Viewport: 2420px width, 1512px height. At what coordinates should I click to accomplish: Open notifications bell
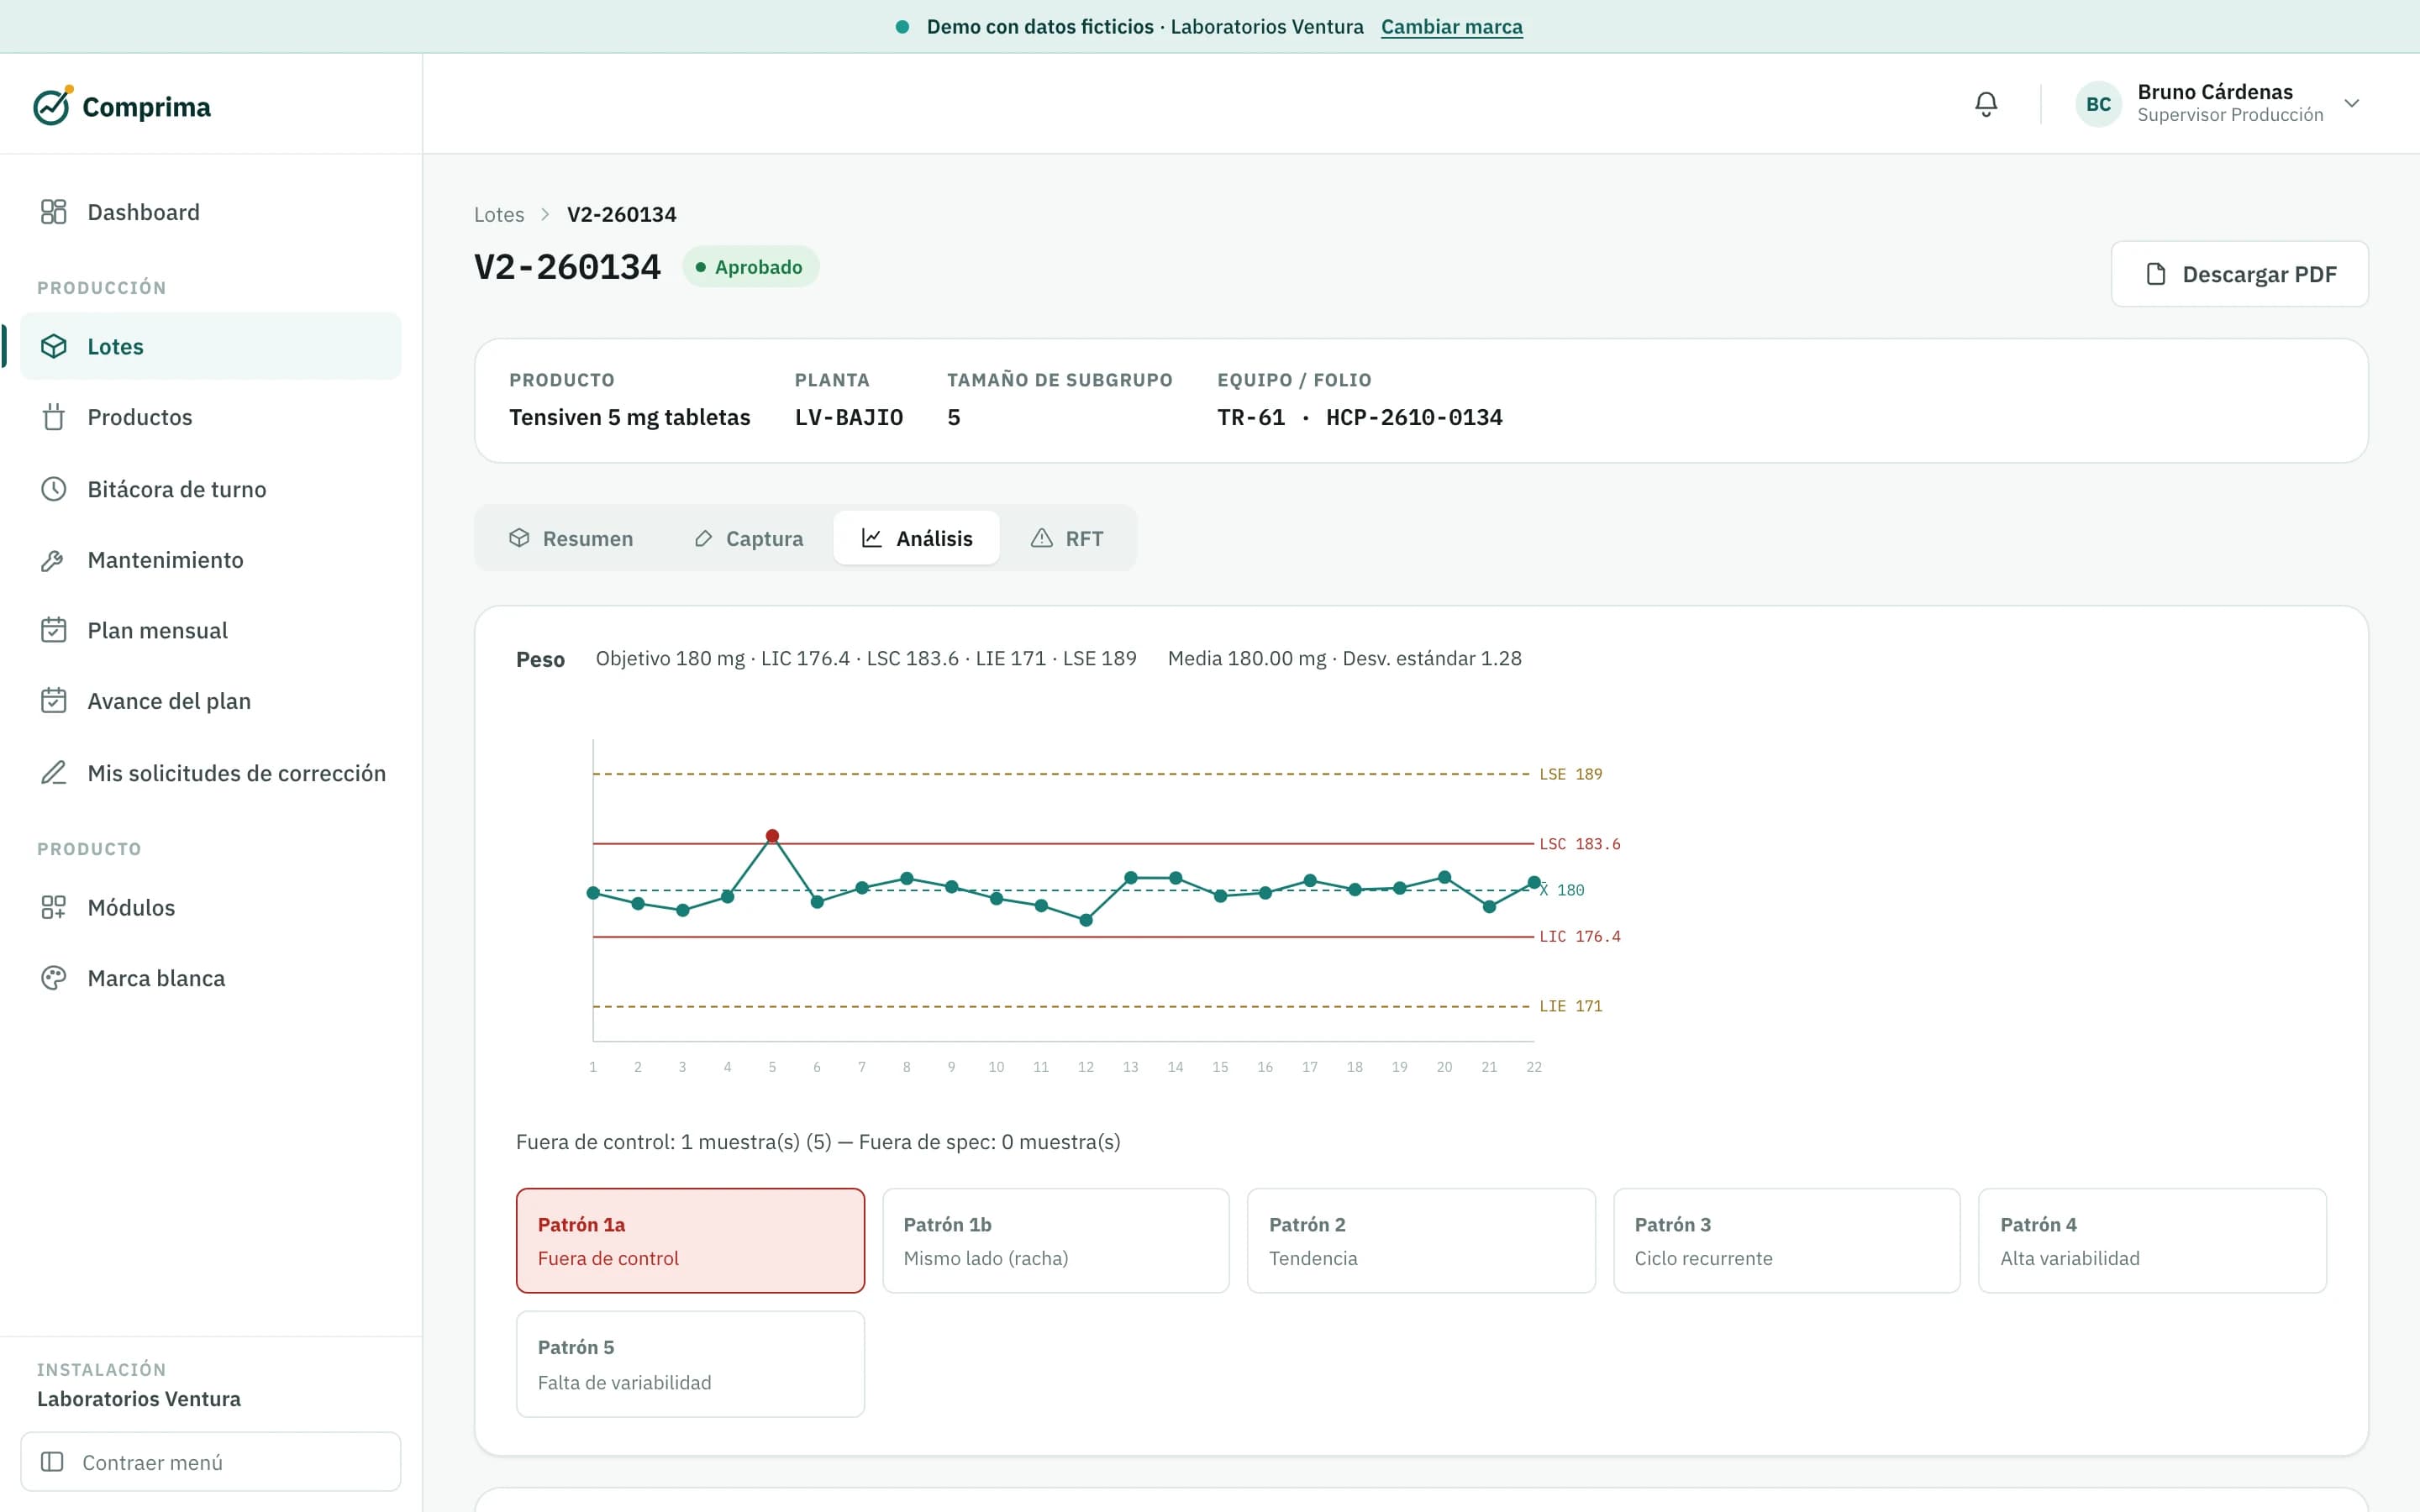click(1986, 104)
